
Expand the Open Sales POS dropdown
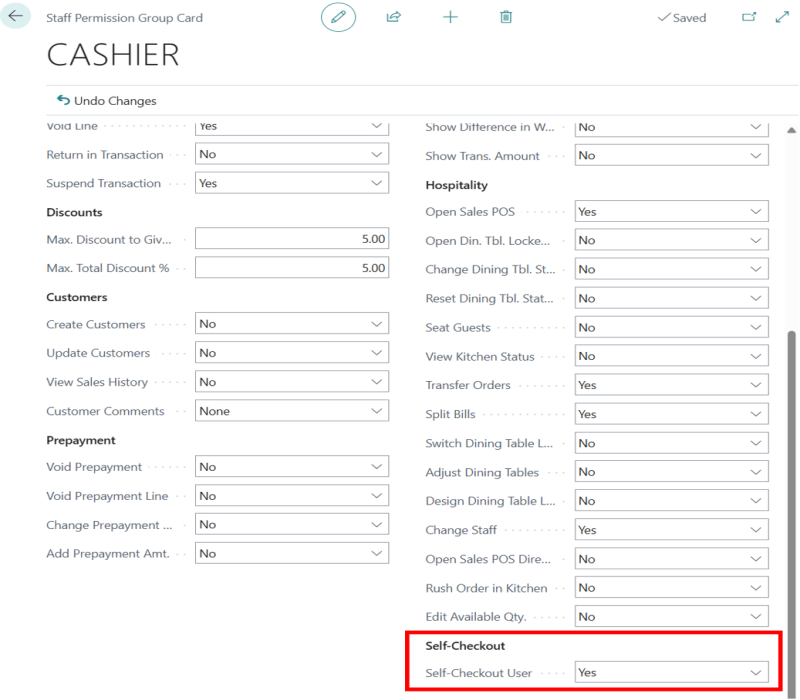(671, 212)
